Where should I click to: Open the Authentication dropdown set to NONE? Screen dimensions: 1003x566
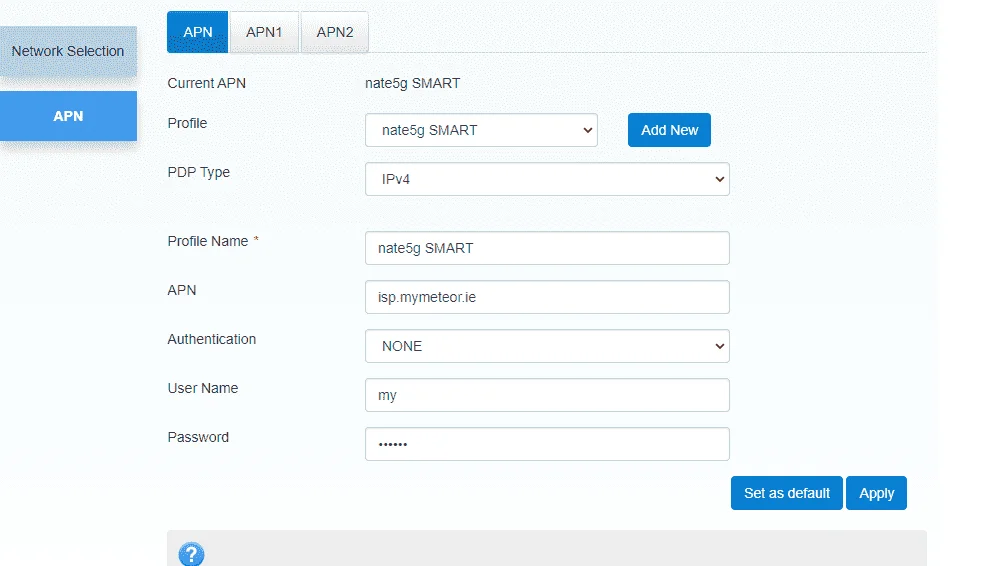tap(547, 346)
